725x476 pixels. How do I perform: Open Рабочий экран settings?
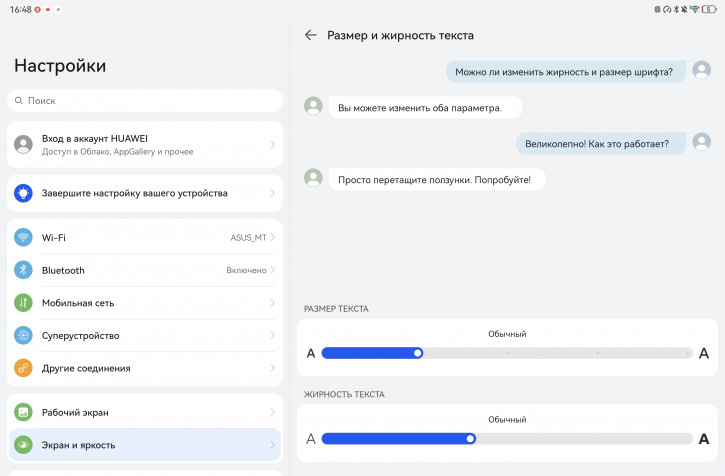click(145, 412)
